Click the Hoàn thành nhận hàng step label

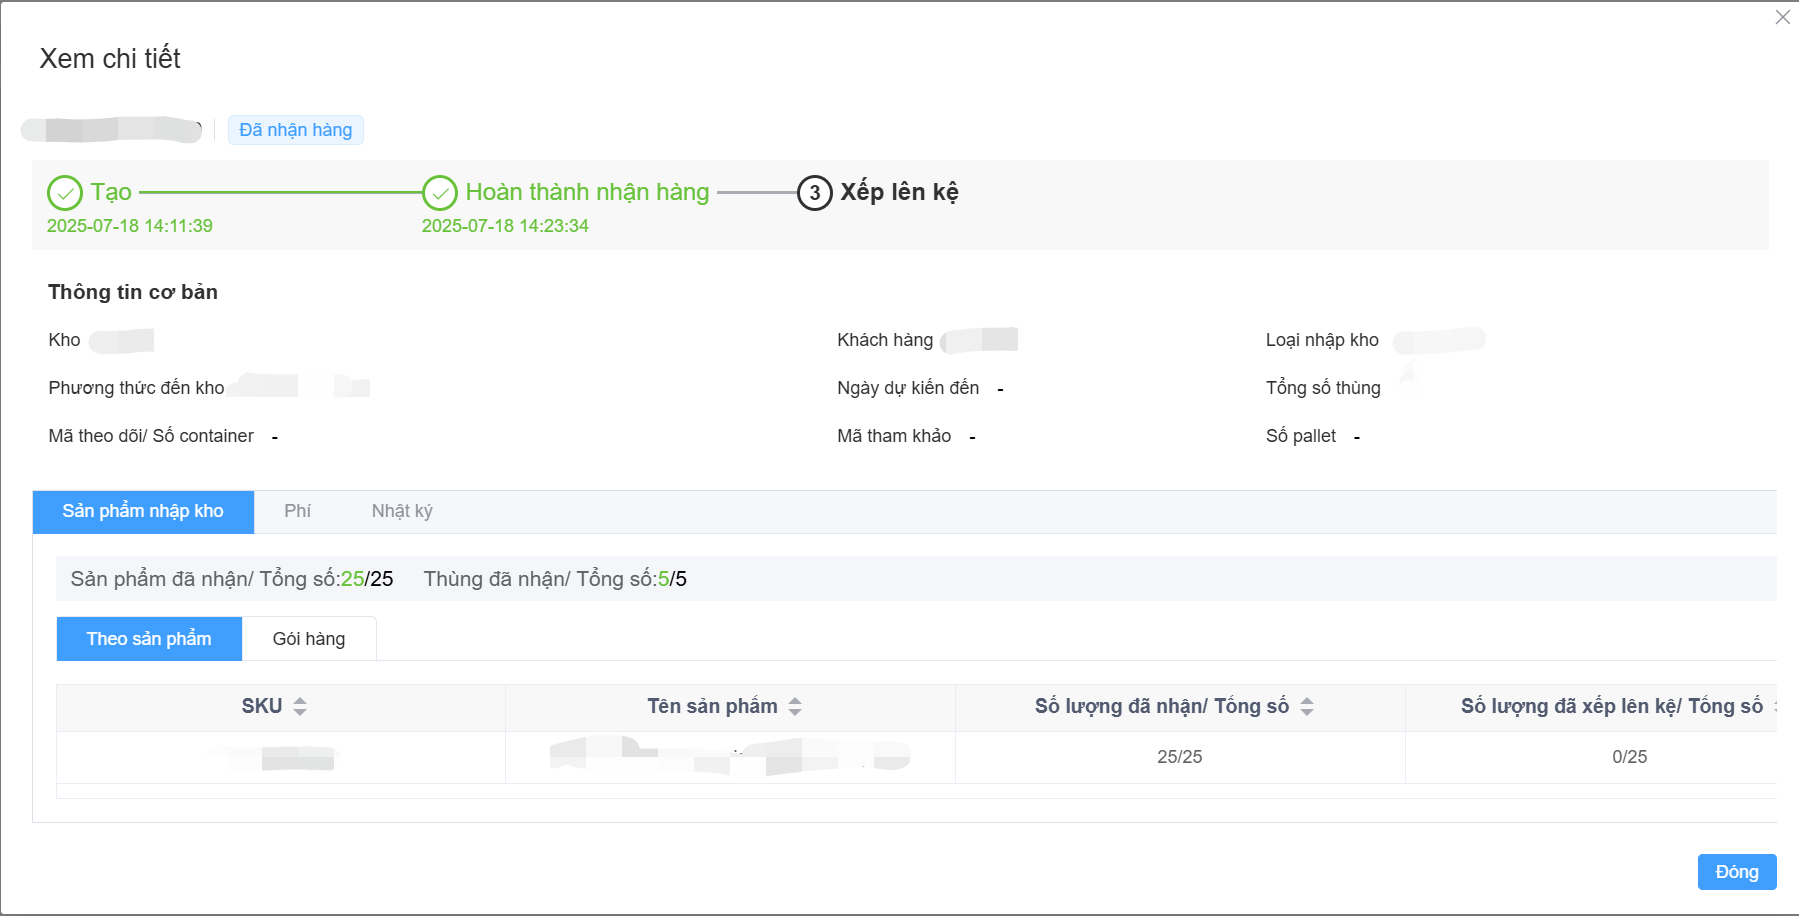(x=587, y=192)
